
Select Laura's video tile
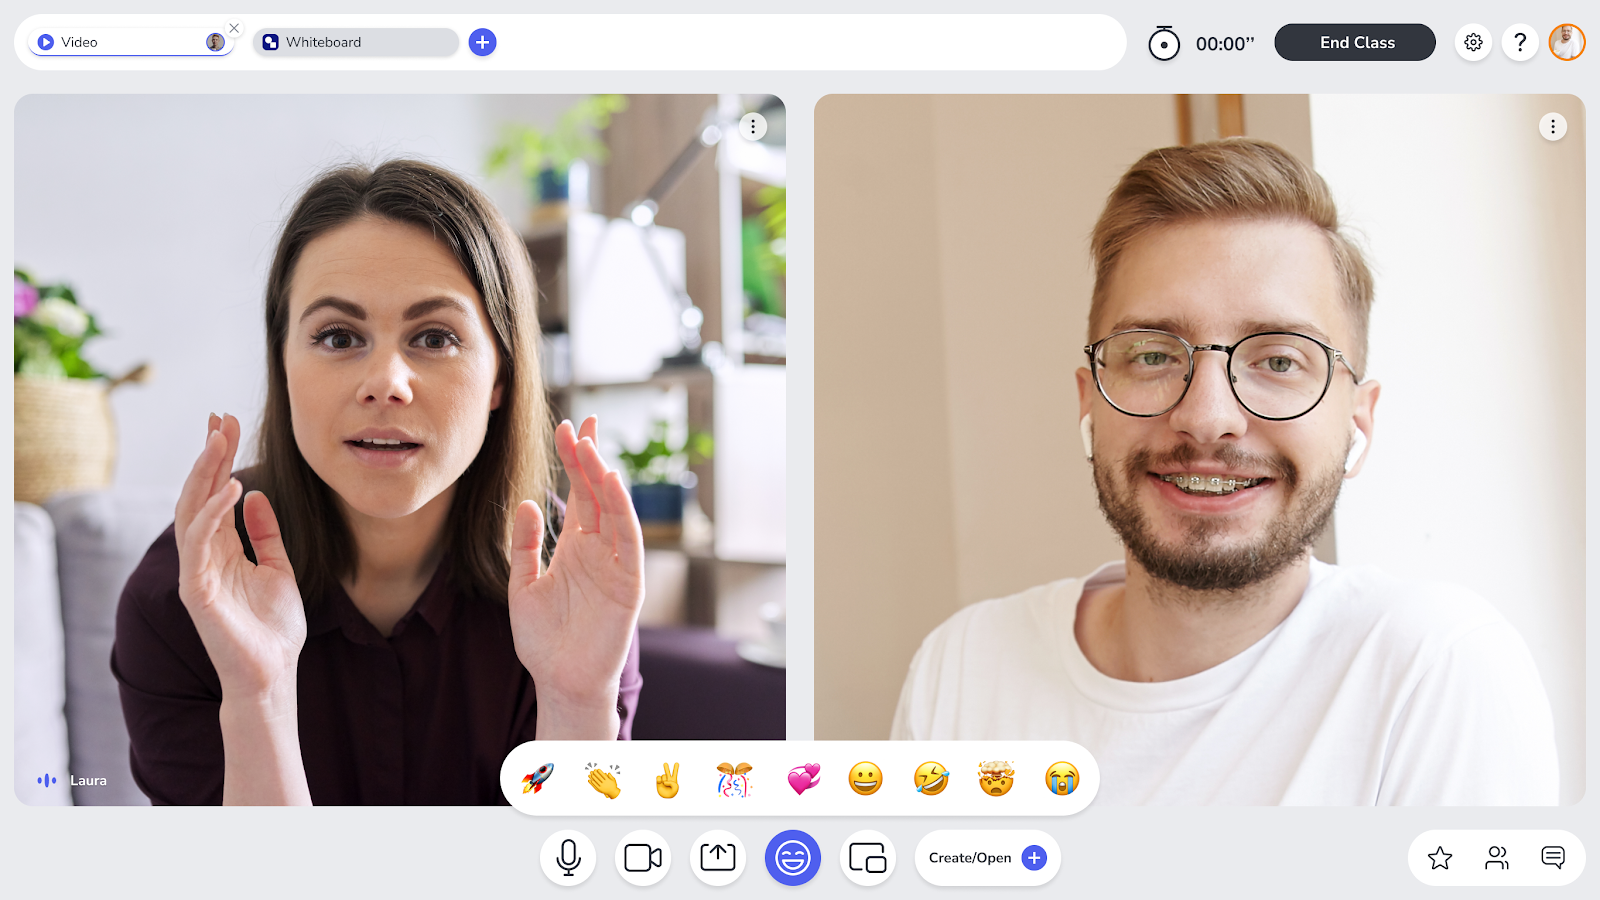(x=400, y=450)
